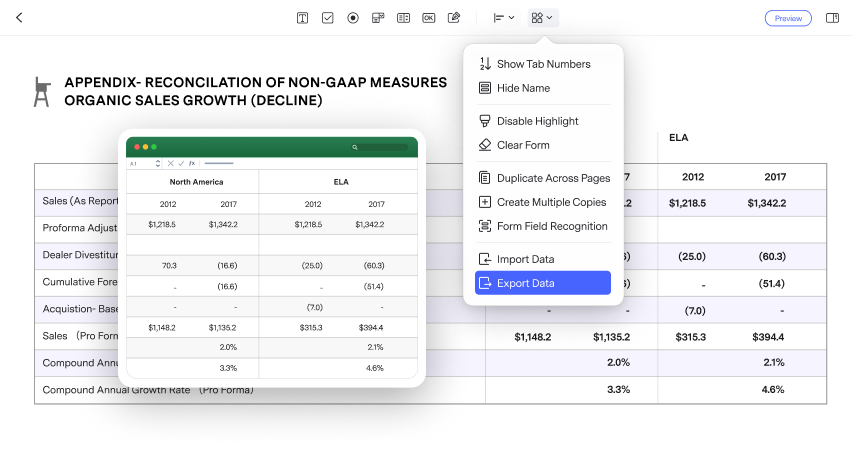
Task: Open the alignment options dropdown
Action: point(504,18)
